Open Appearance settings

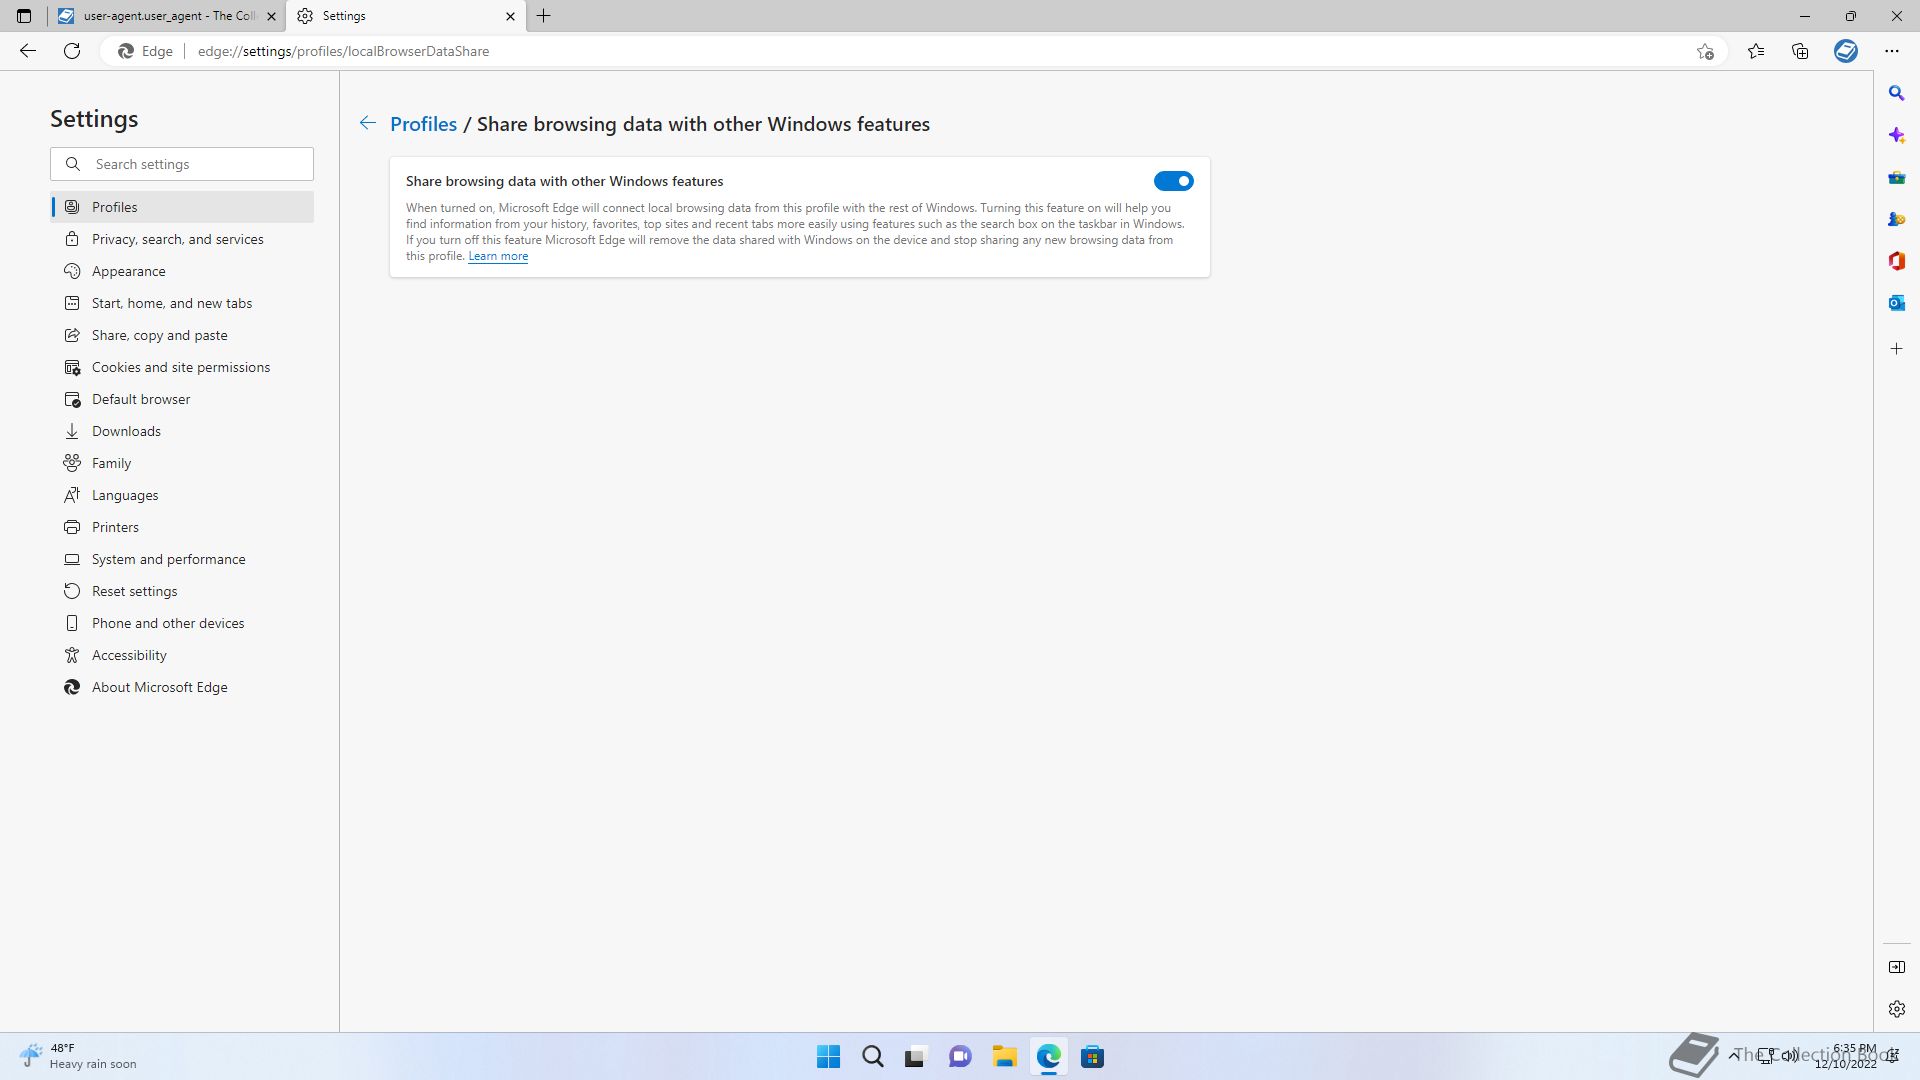[x=182, y=271]
